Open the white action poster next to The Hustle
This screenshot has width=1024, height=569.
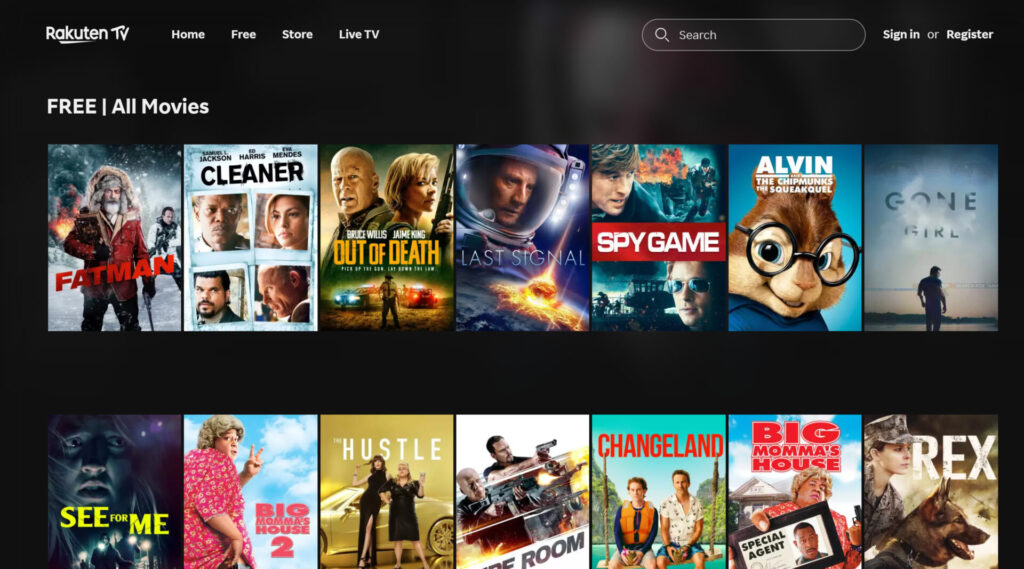[522, 492]
